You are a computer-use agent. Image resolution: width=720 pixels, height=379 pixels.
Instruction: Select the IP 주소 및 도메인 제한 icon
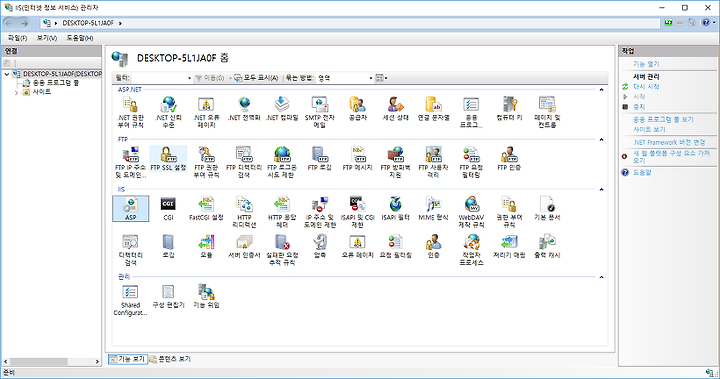click(320, 212)
